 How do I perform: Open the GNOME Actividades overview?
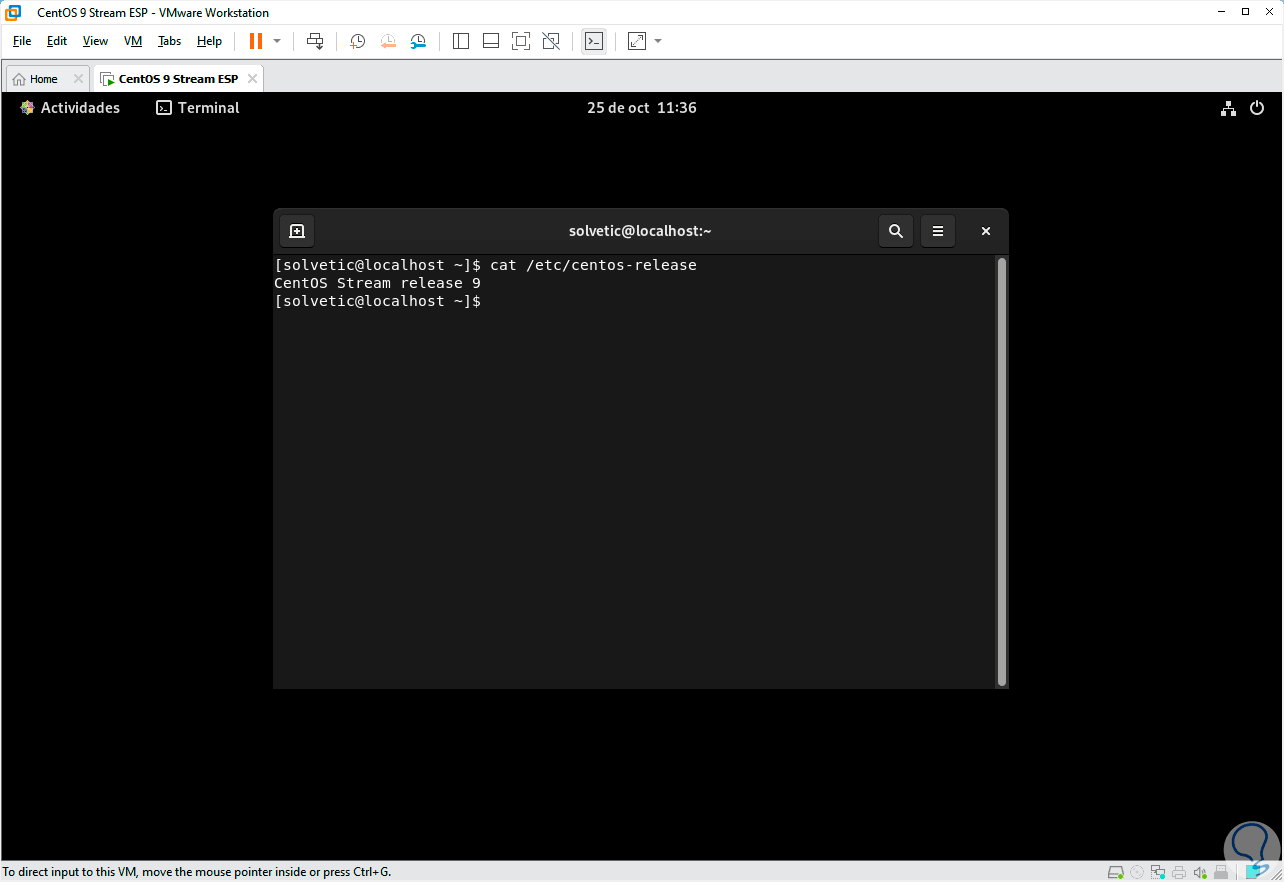click(x=70, y=108)
